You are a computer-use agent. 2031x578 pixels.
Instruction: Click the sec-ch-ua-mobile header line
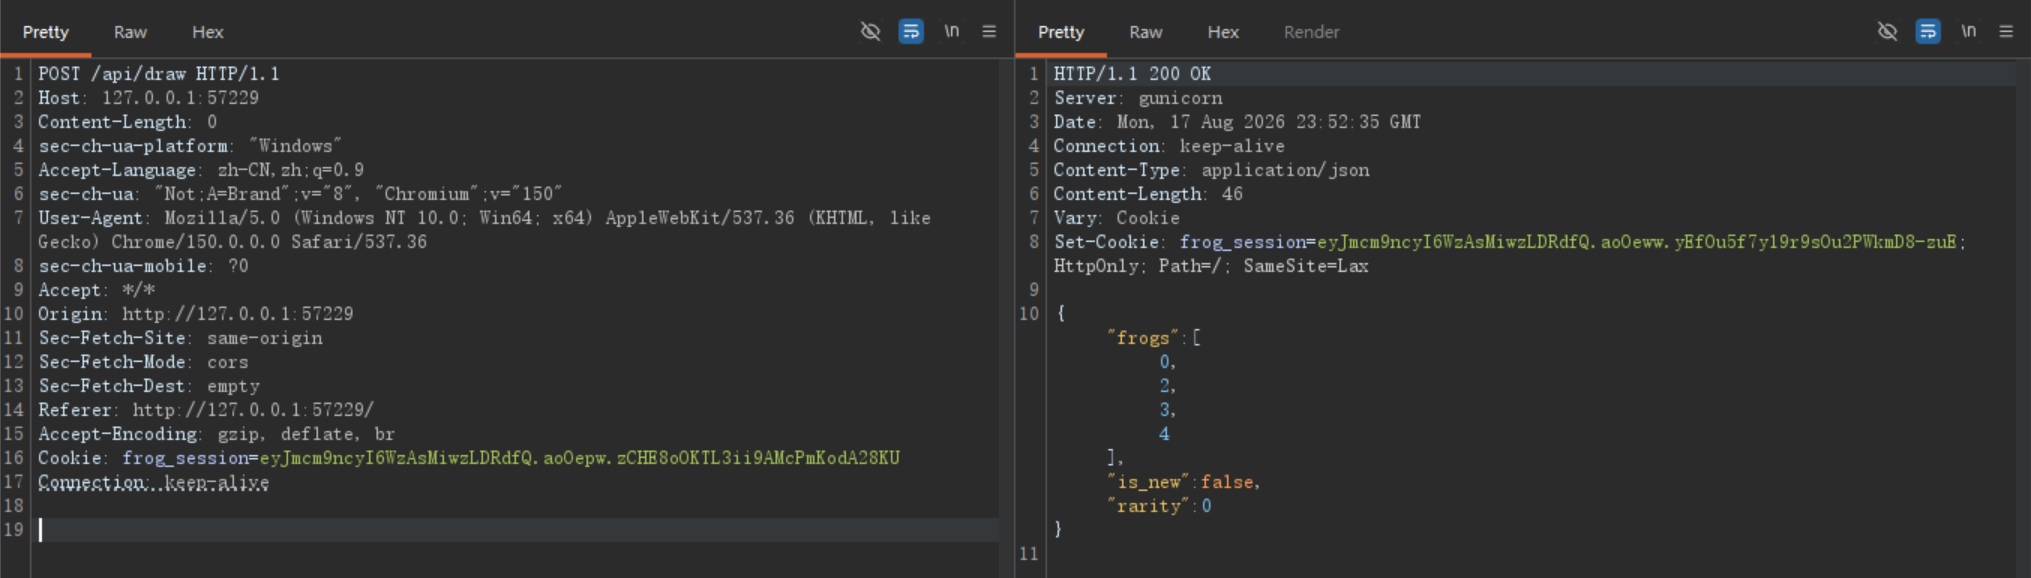pos(143,266)
